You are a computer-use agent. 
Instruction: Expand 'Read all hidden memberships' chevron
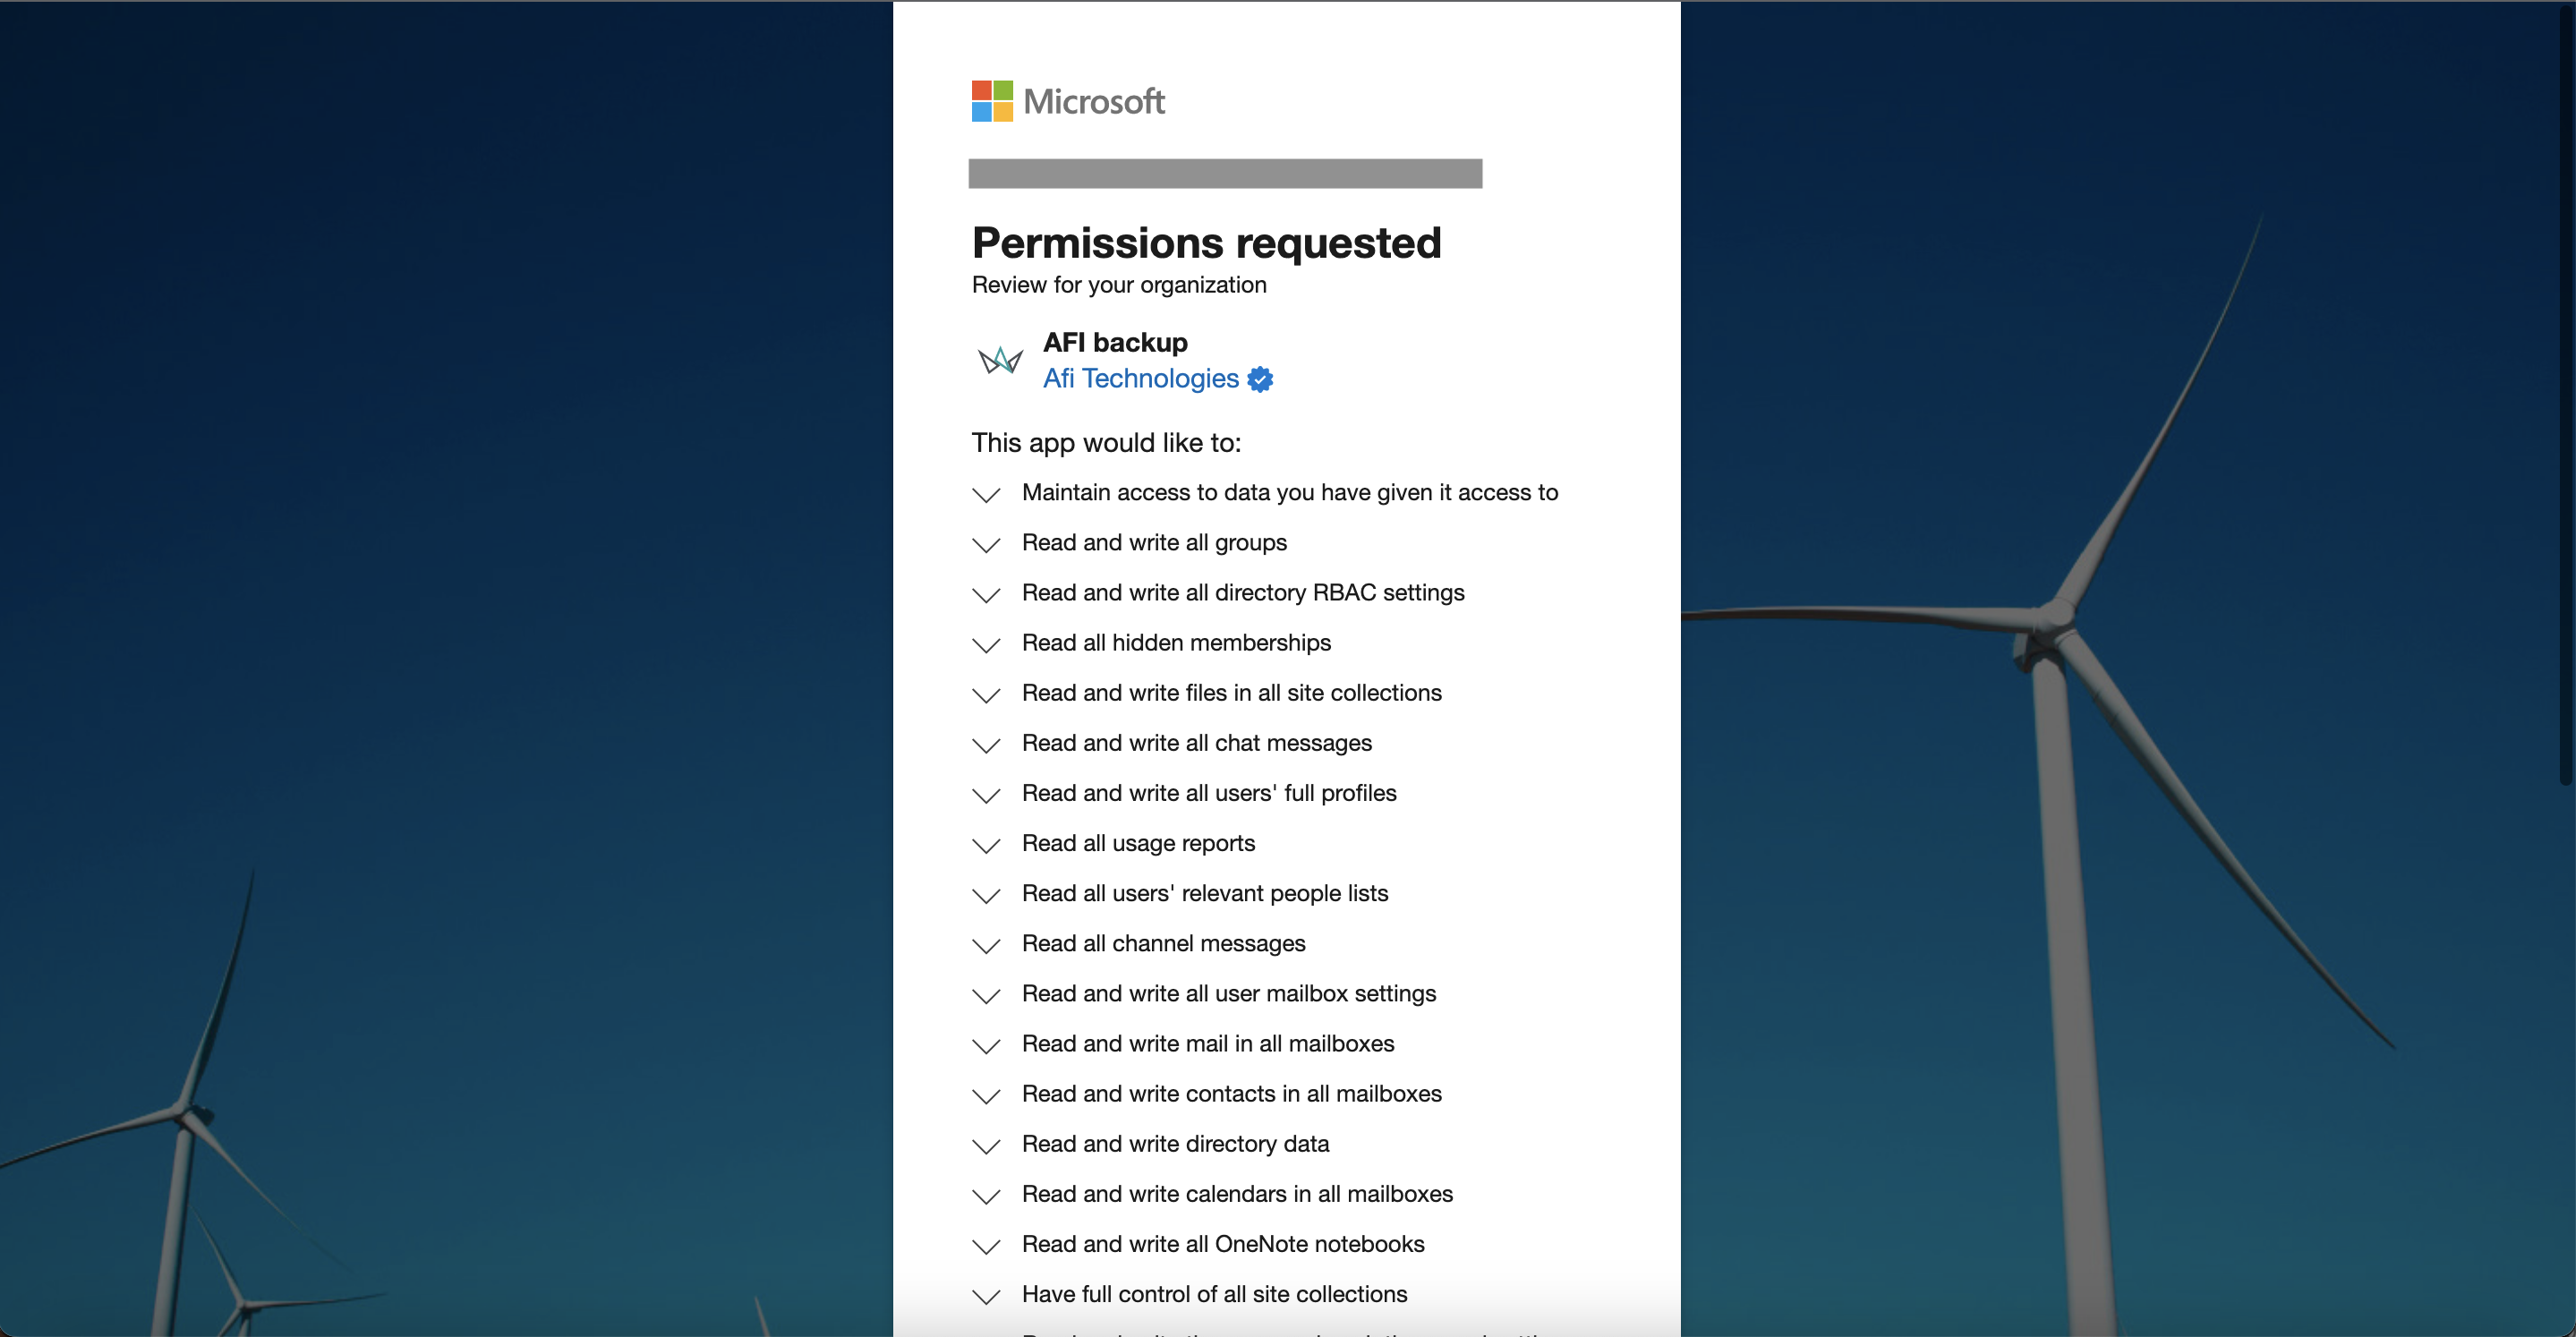tap(986, 644)
